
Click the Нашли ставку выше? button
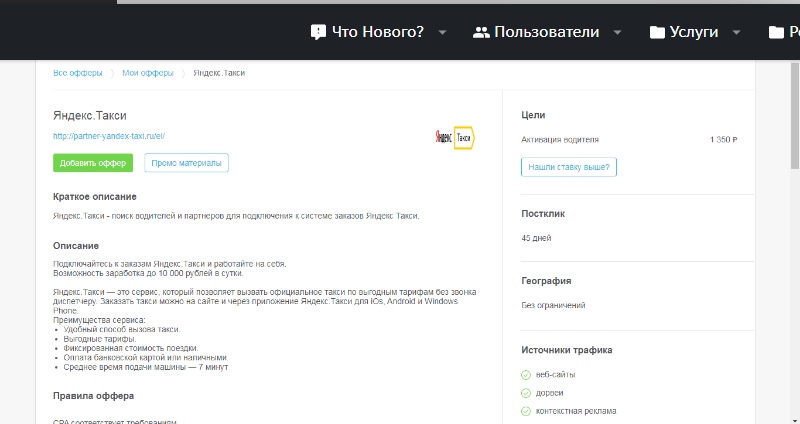pos(569,167)
